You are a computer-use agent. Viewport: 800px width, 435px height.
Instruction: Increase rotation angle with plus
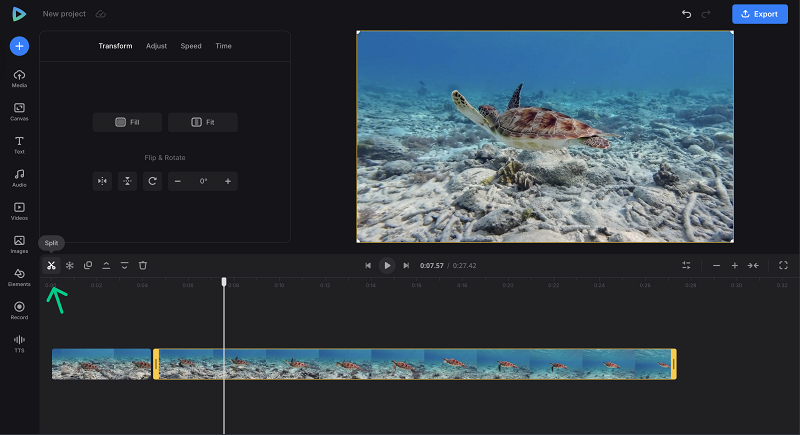click(228, 181)
